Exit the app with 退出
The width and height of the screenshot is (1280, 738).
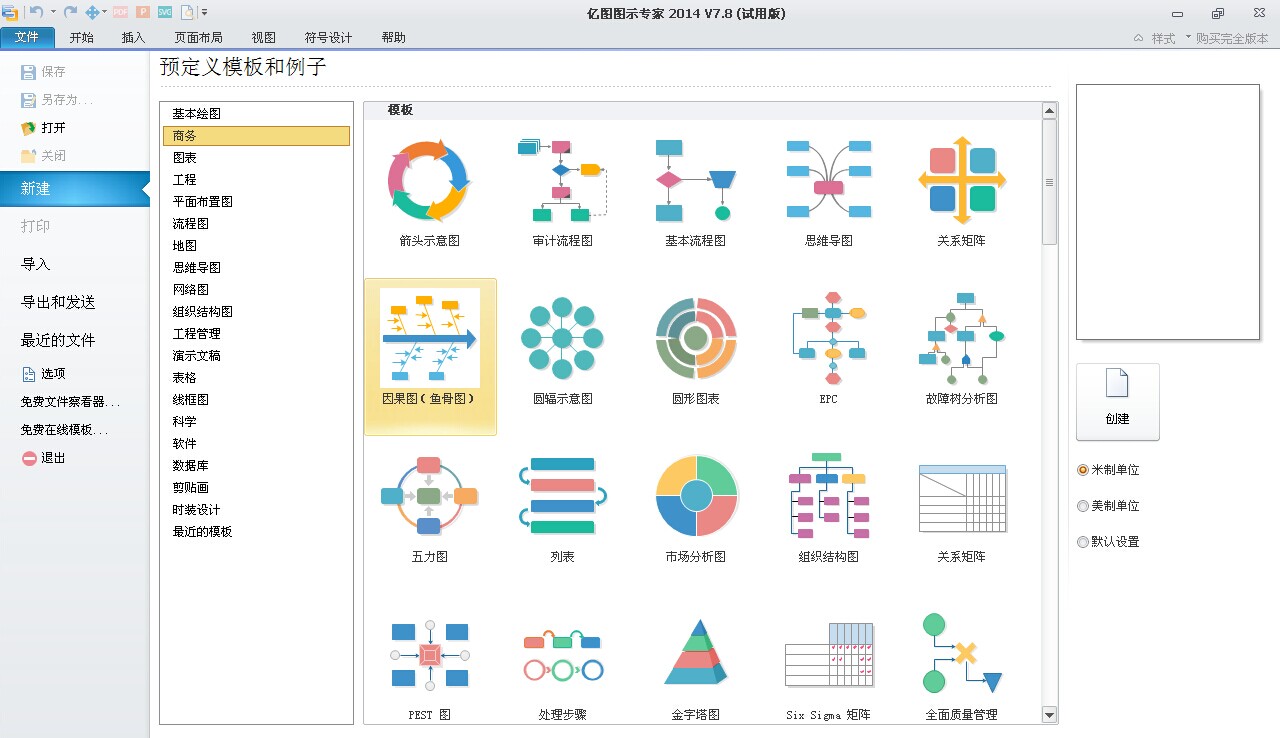pos(43,458)
